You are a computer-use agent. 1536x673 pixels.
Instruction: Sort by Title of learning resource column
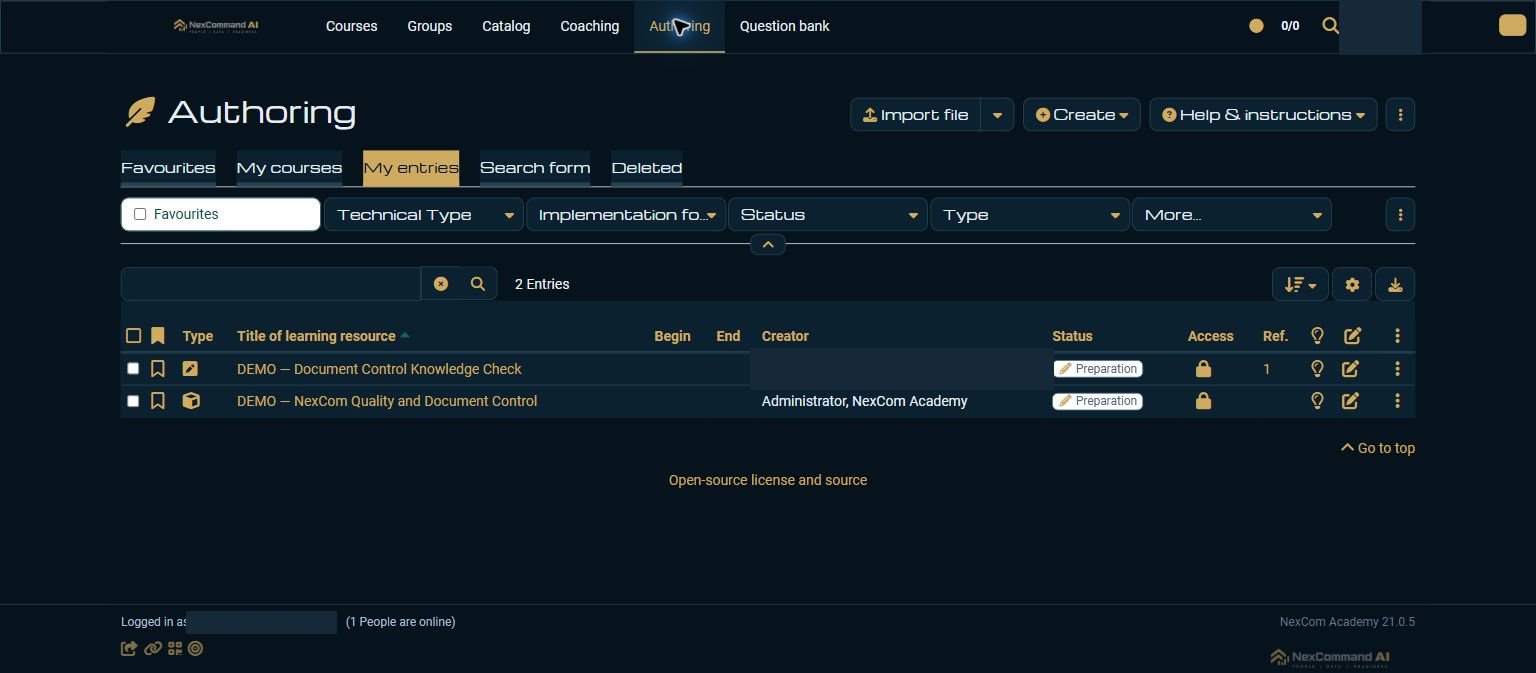(x=316, y=336)
